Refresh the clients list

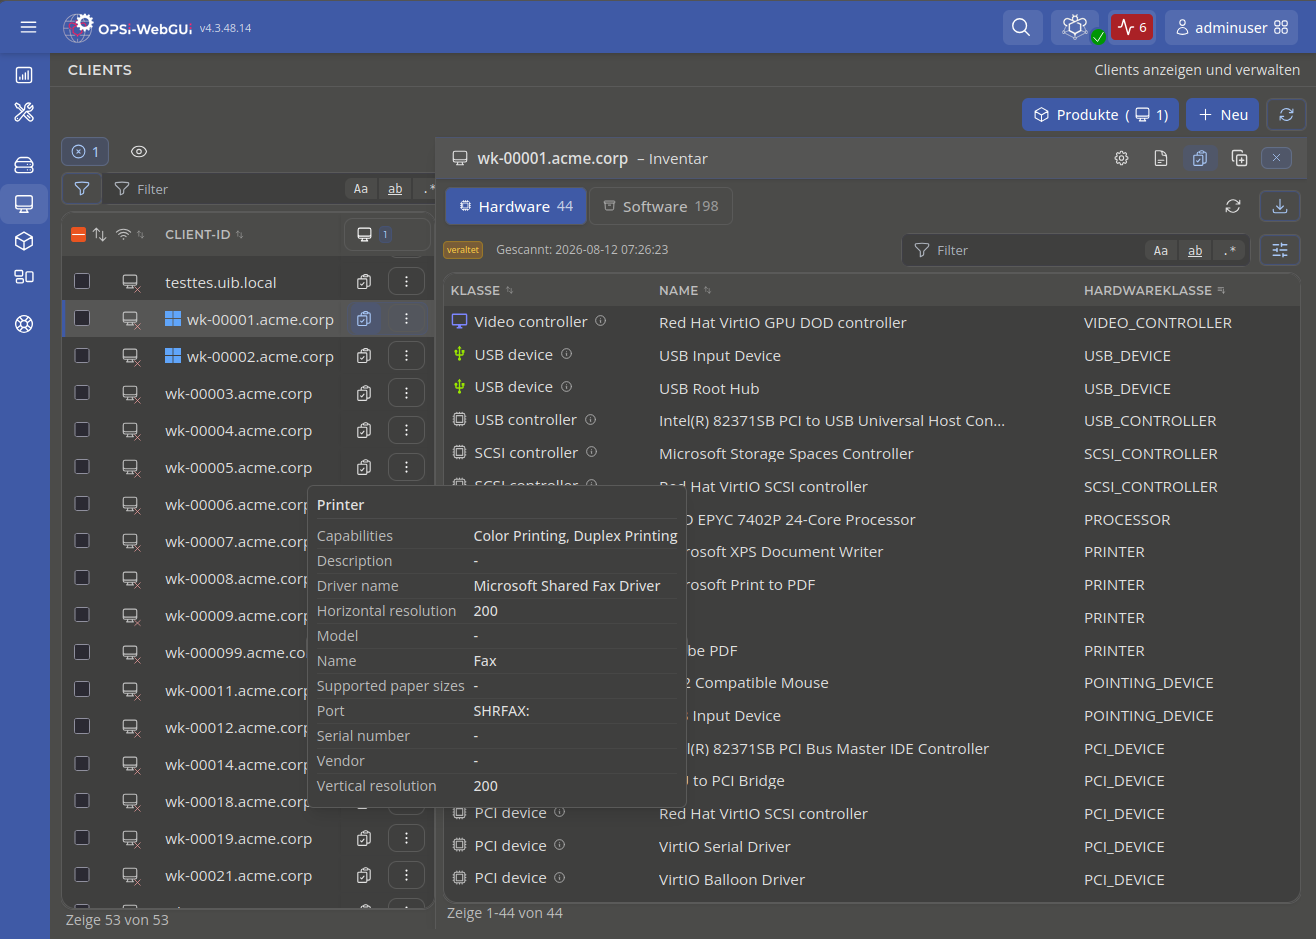(1287, 115)
